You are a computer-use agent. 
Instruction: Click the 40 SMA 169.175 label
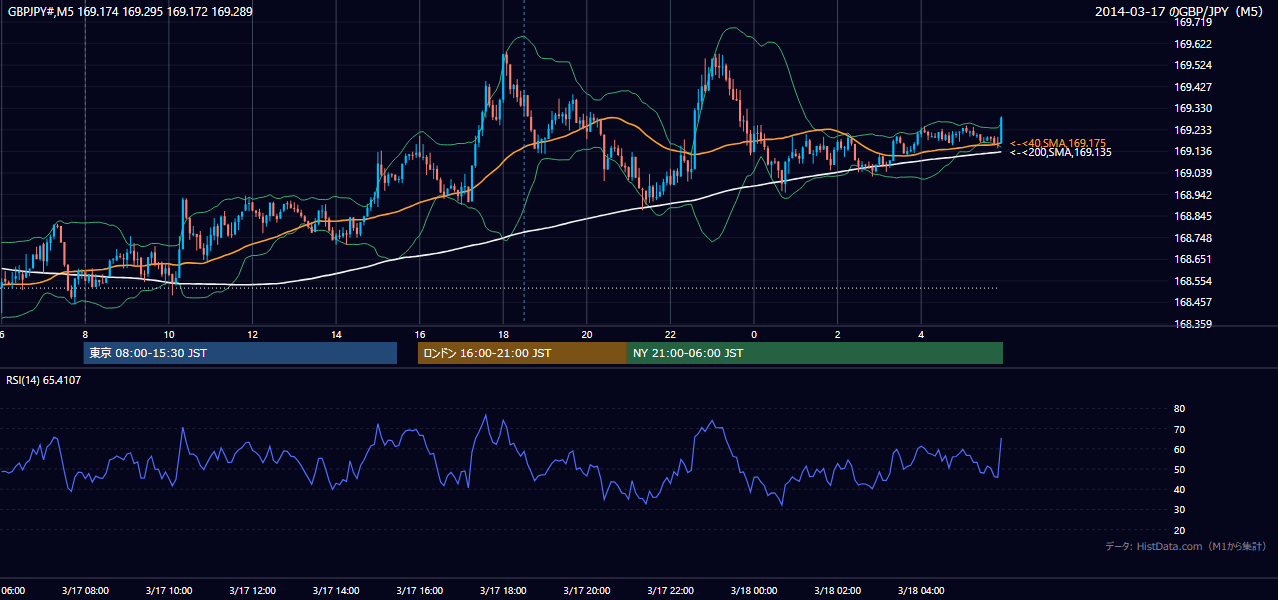tap(1058, 144)
